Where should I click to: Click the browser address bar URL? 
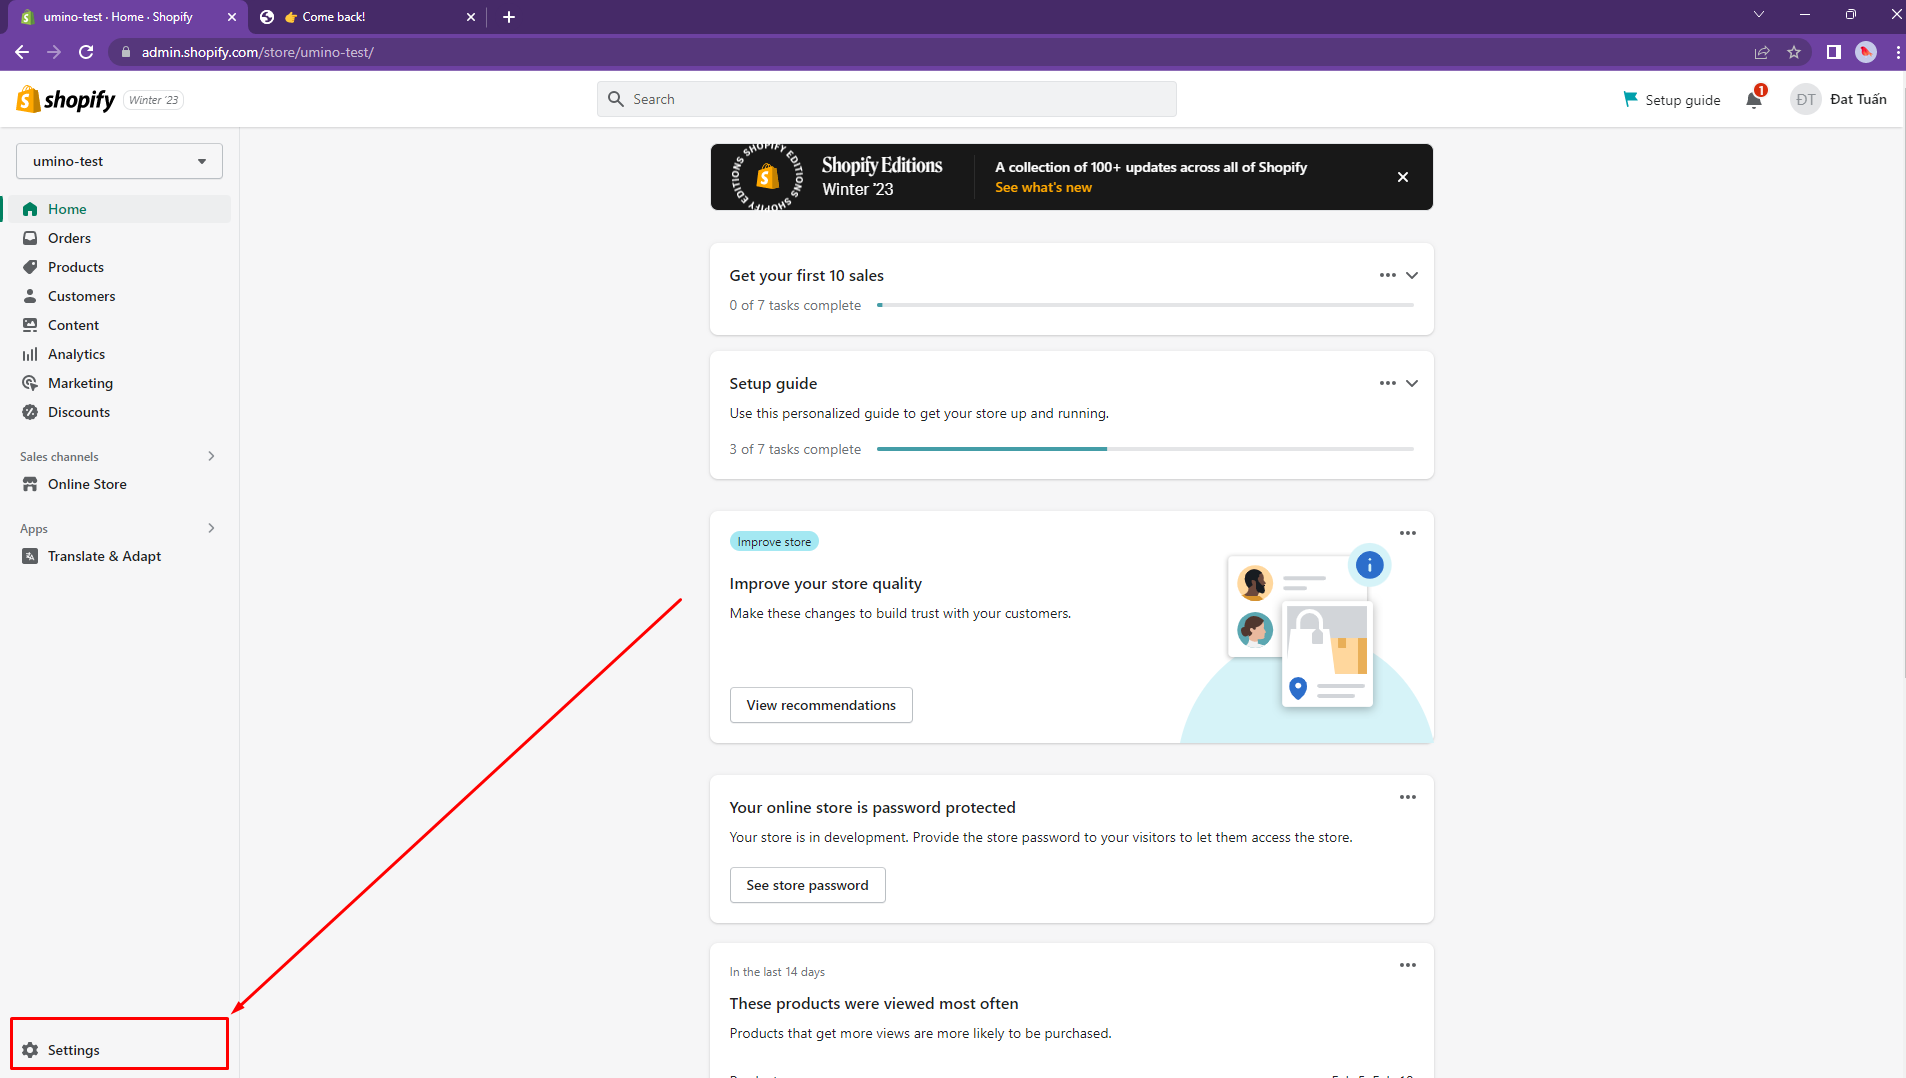coord(258,52)
